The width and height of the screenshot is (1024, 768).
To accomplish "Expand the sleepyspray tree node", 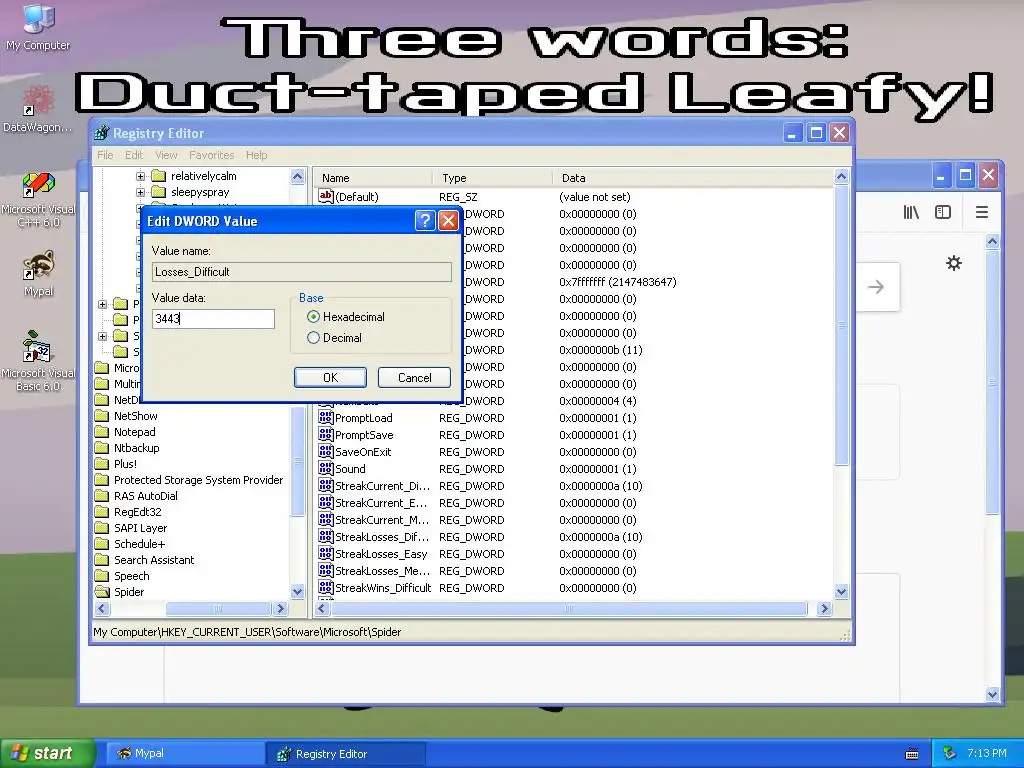I will 140,192.
